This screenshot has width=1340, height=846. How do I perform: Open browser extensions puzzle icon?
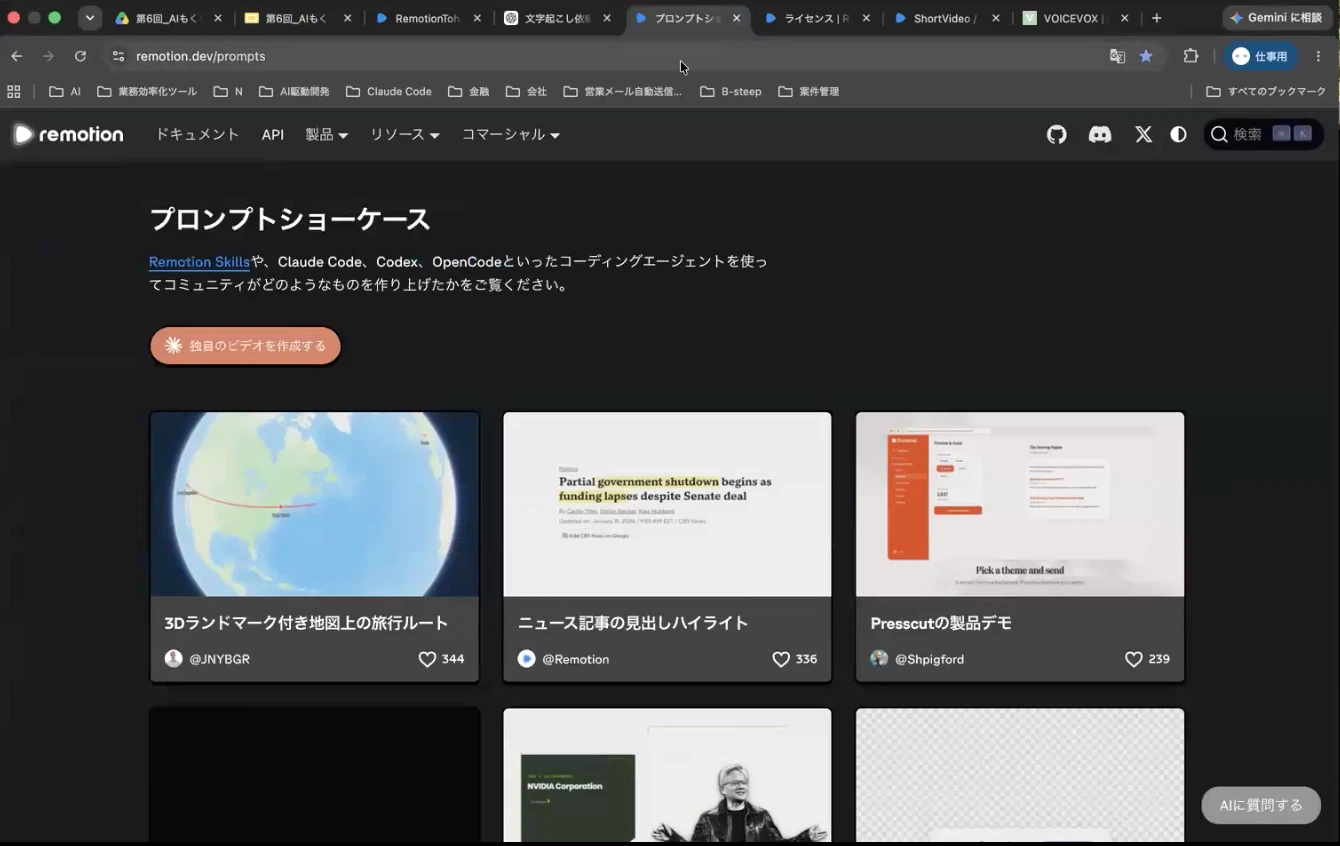tap(1190, 56)
